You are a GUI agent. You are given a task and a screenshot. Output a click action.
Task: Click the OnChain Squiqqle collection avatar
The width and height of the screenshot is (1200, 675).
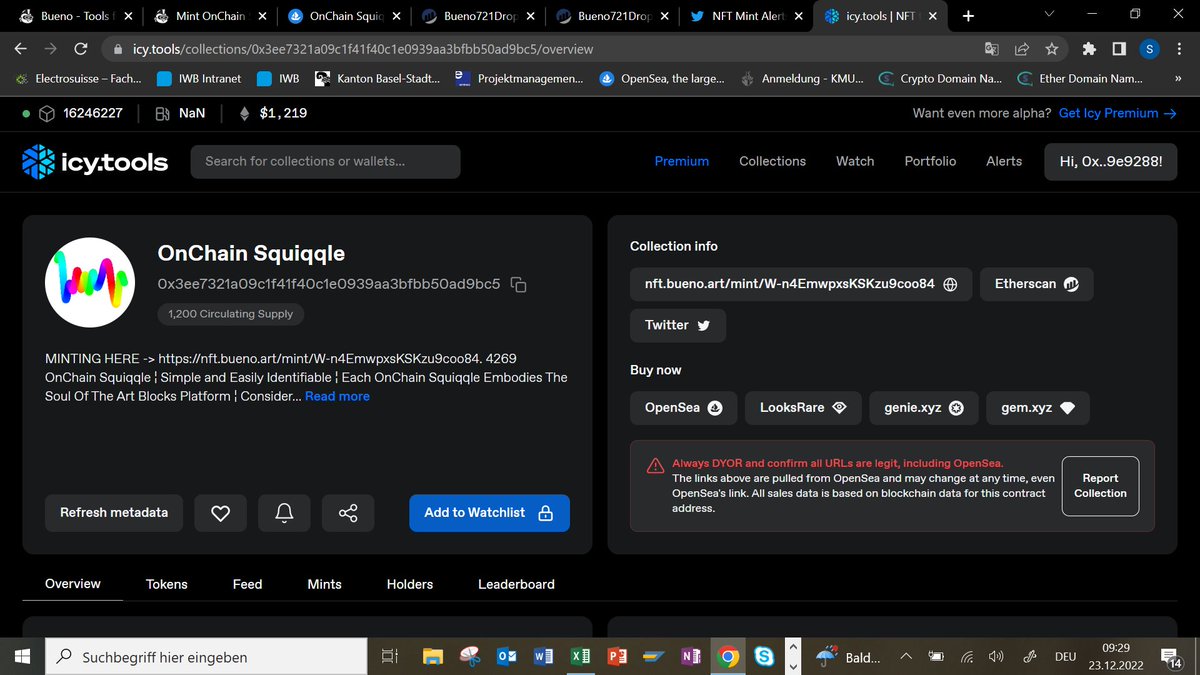click(91, 282)
